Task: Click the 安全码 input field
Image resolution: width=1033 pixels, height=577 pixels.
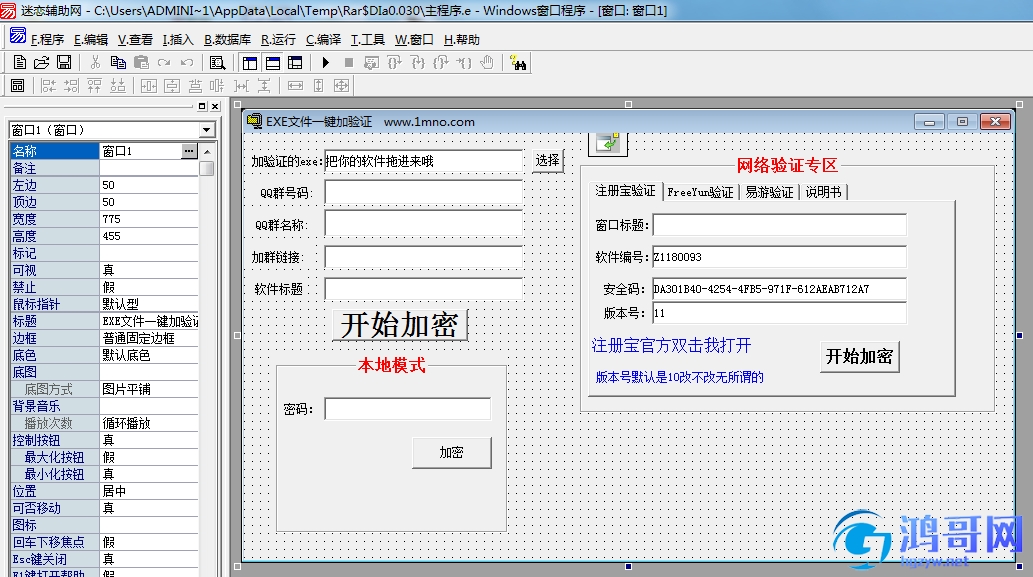Action: coord(779,288)
